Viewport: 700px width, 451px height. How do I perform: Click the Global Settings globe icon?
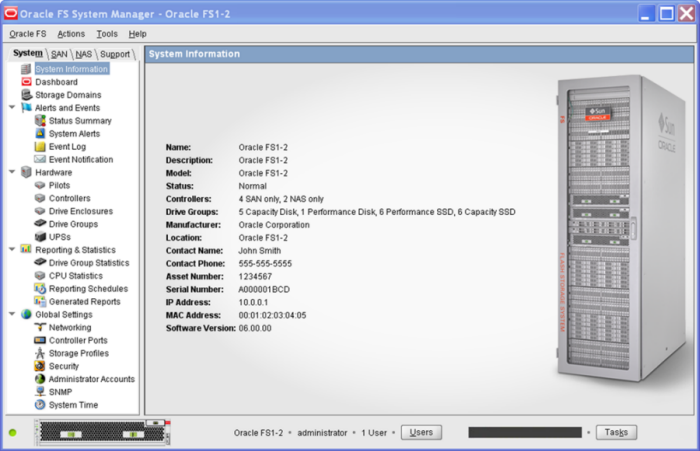tap(26, 314)
